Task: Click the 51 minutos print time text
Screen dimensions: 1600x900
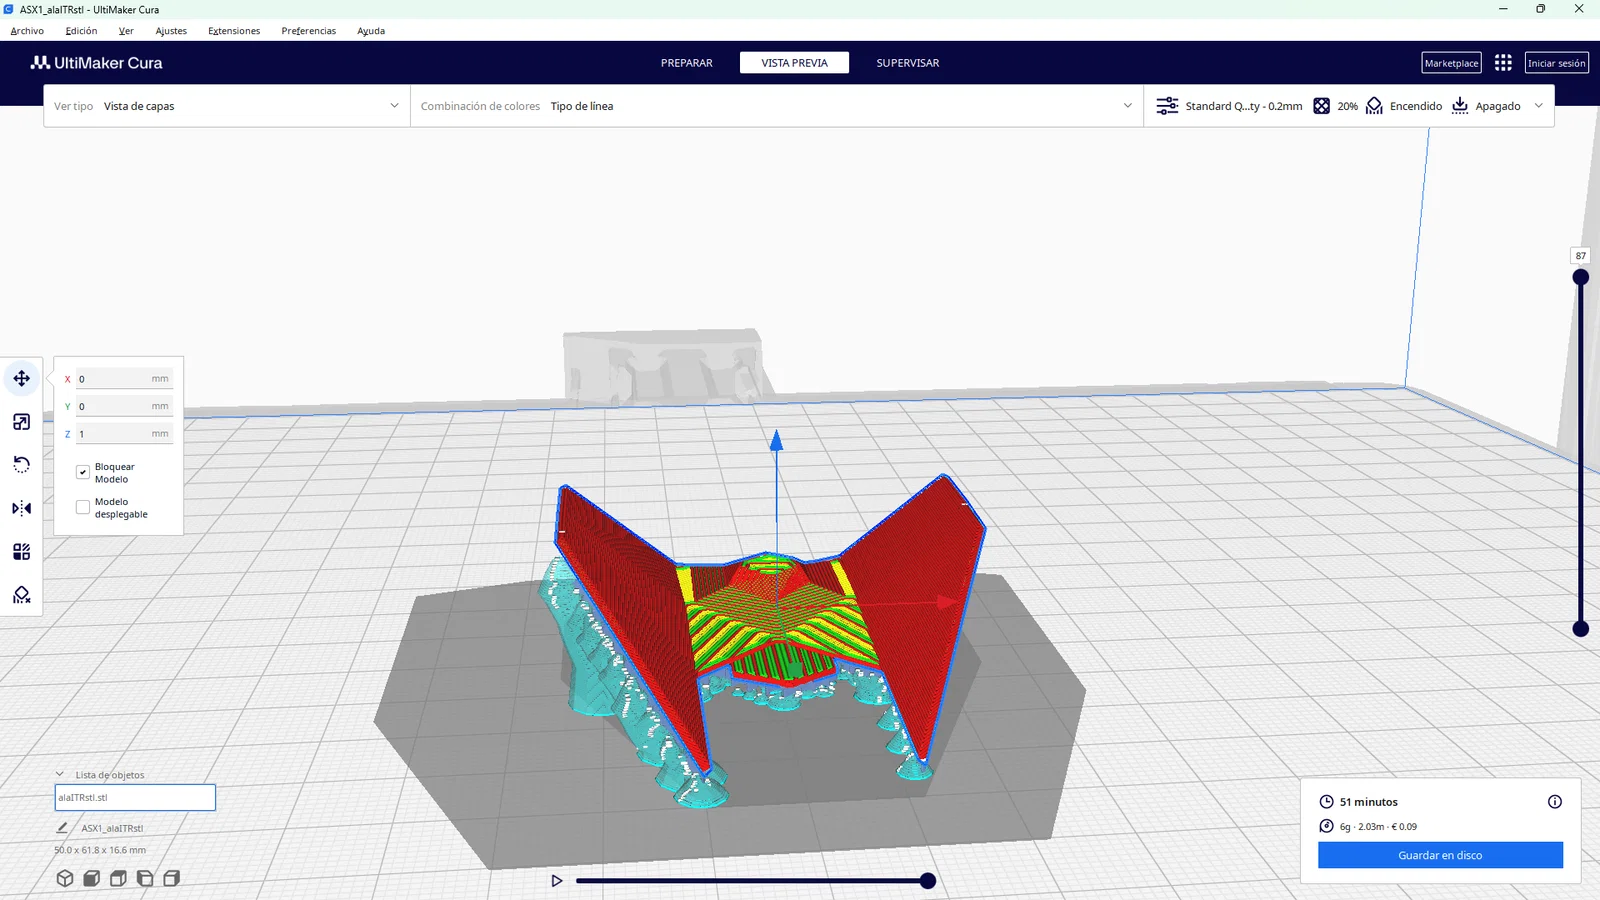Action: 1369,802
